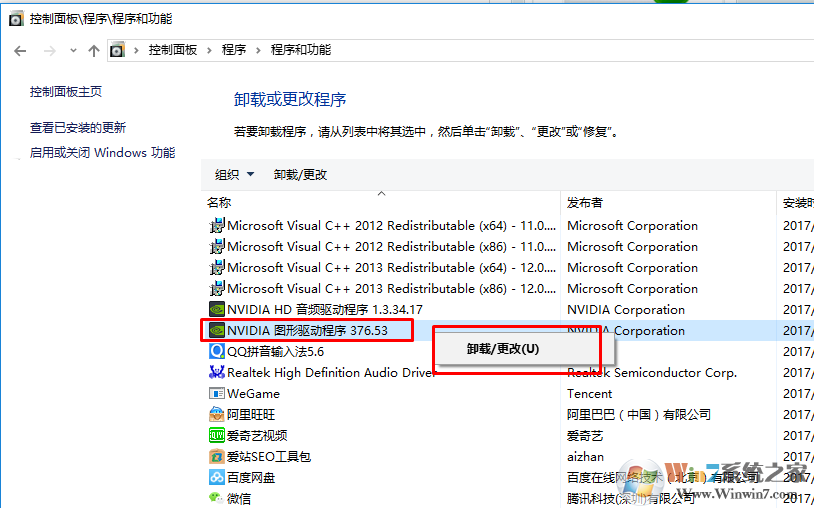Viewport: 814px width, 508px height.
Task: Select the WeGame program name
Action: click(253, 394)
